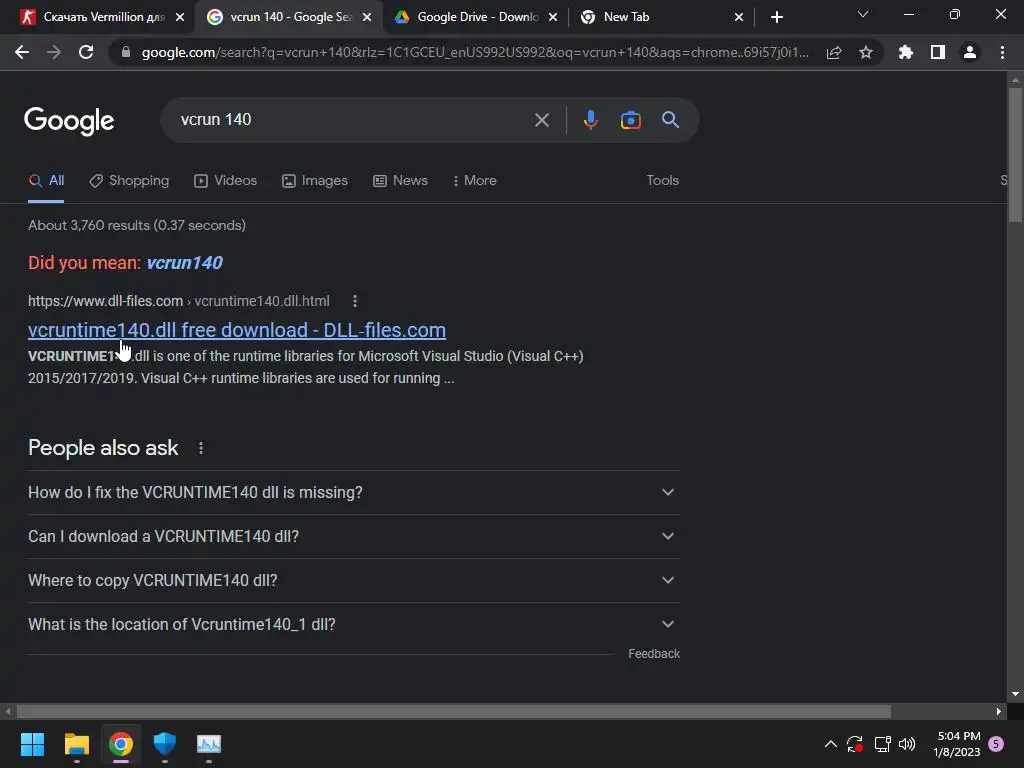
Task: Open the More search filters menu
Action: pos(475,181)
